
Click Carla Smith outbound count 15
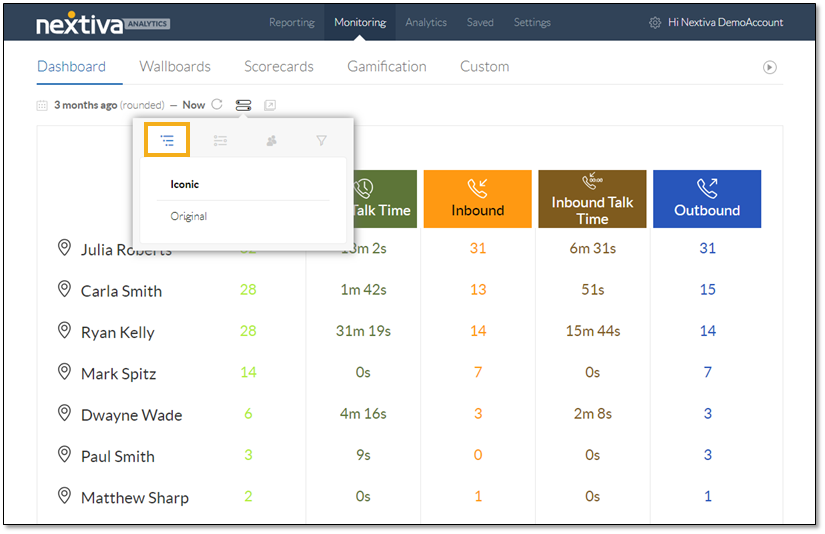click(708, 289)
